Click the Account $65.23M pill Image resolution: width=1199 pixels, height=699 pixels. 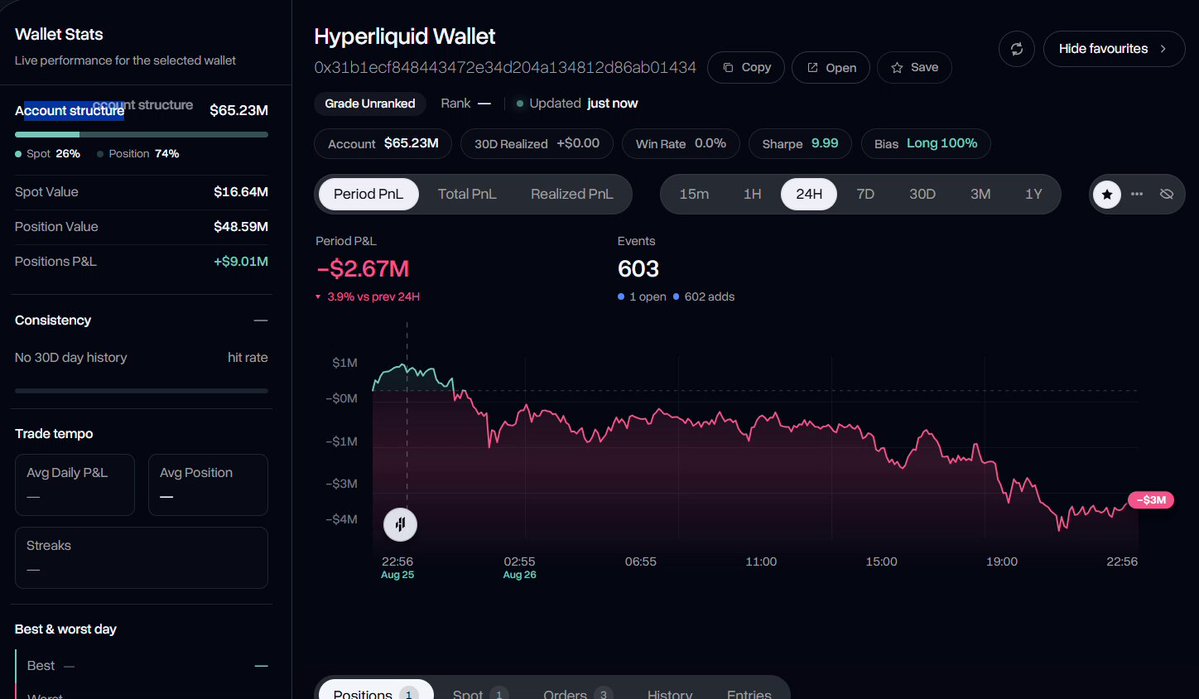(383, 144)
